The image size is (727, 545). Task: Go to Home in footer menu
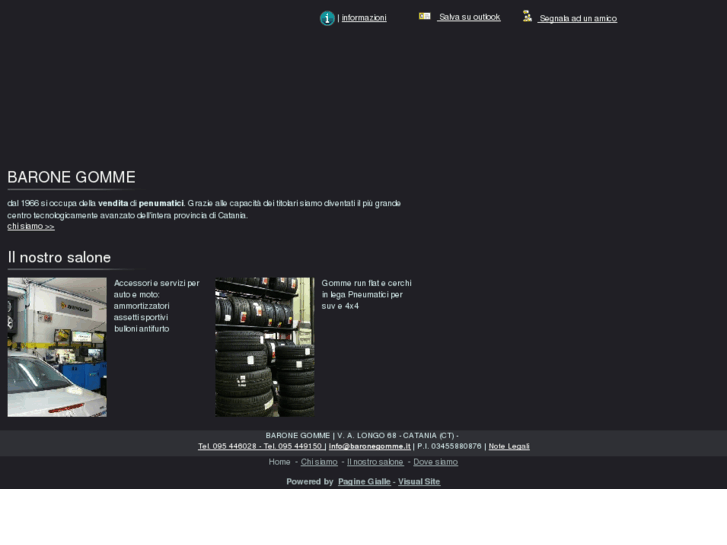(279, 462)
